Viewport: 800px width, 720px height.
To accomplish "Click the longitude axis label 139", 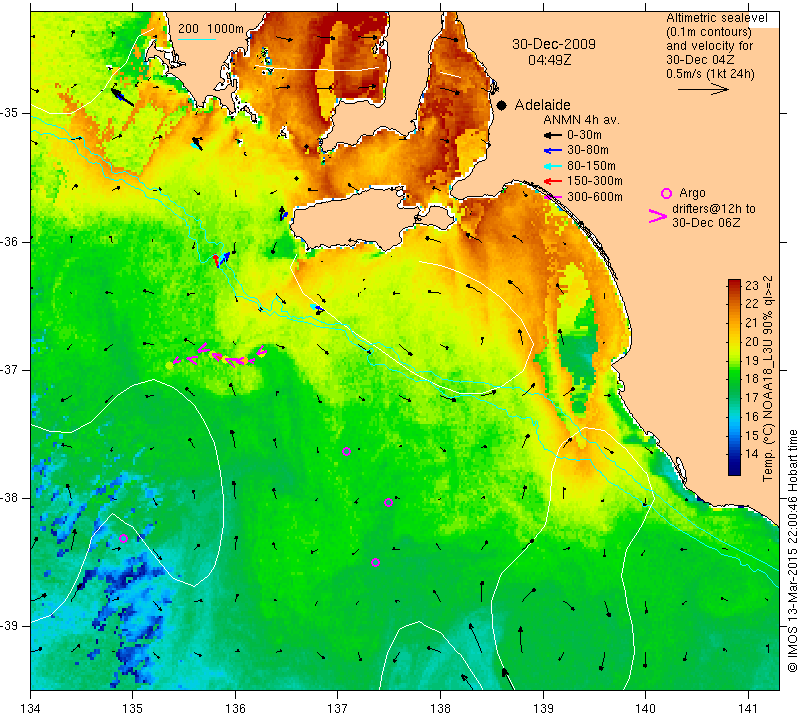I will coord(543,709).
